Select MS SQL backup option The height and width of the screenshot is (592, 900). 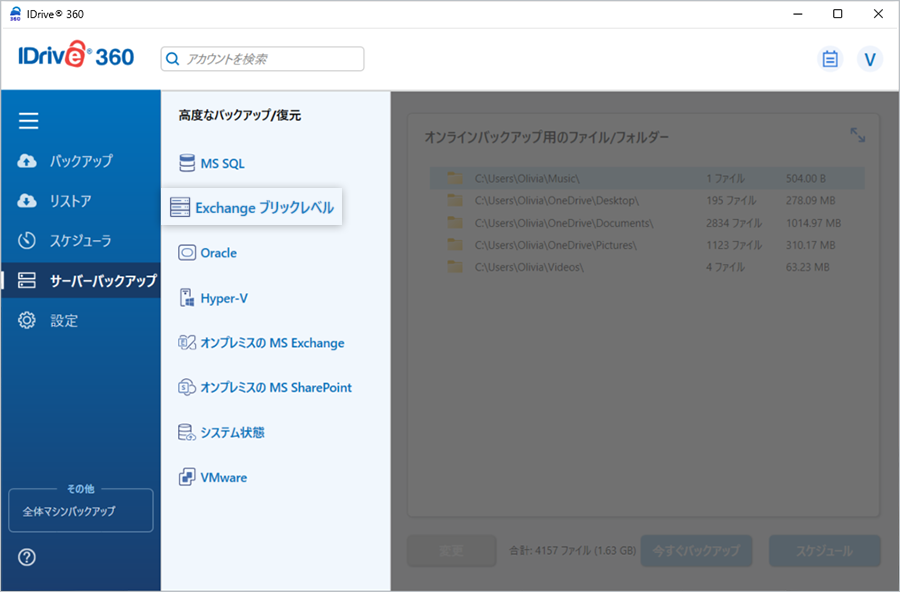click(221, 163)
